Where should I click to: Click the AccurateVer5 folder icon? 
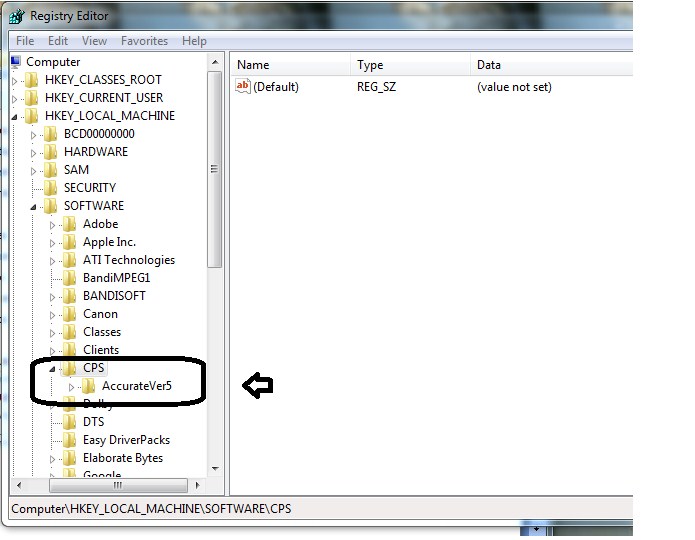(x=88, y=386)
